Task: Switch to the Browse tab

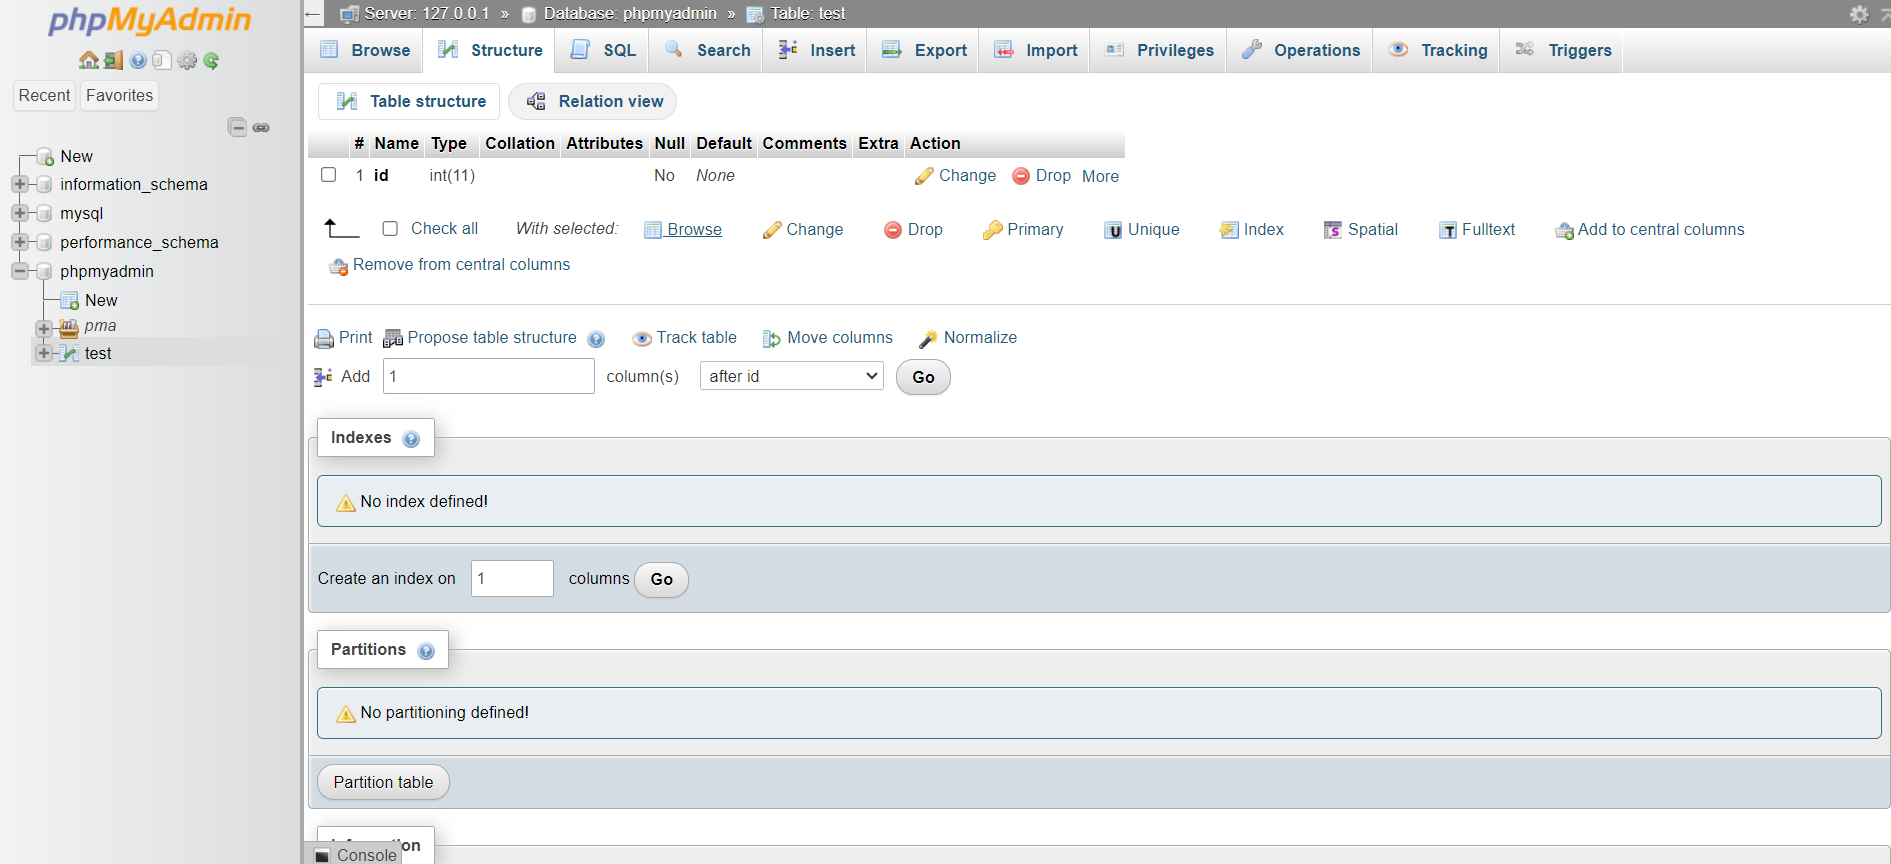Action: click(364, 50)
